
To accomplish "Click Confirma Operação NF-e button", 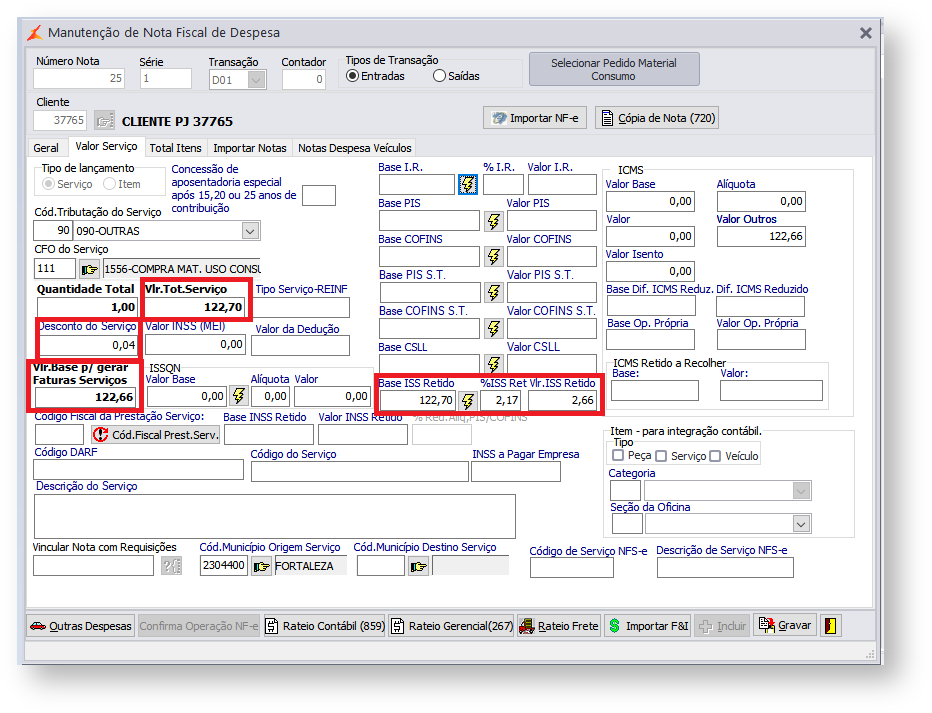I will (199, 626).
